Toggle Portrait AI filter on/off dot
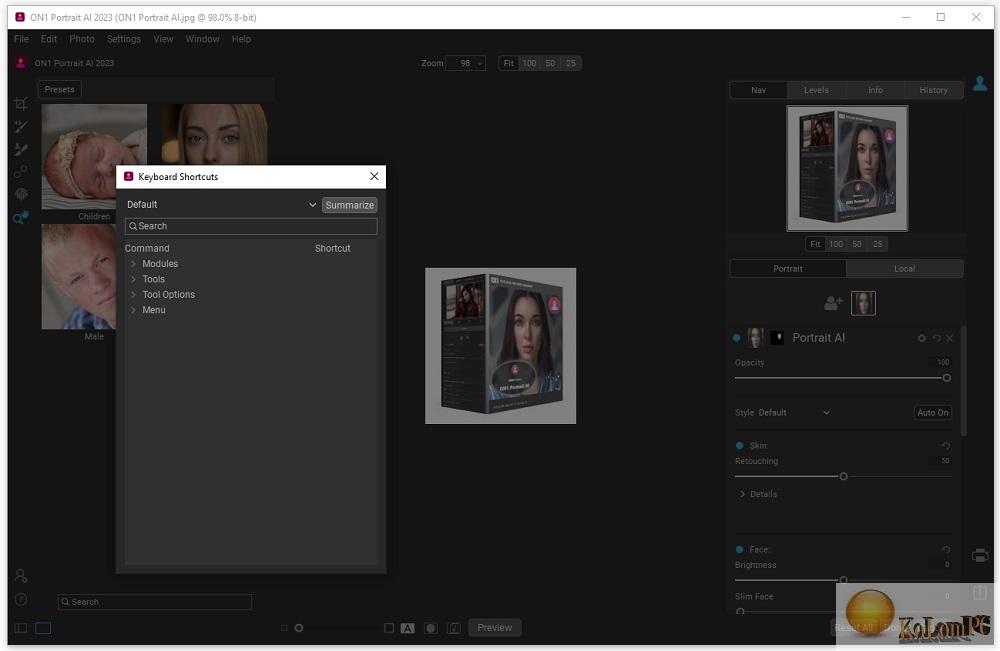The width and height of the screenshot is (1000, 651). [x=737, y=338]
